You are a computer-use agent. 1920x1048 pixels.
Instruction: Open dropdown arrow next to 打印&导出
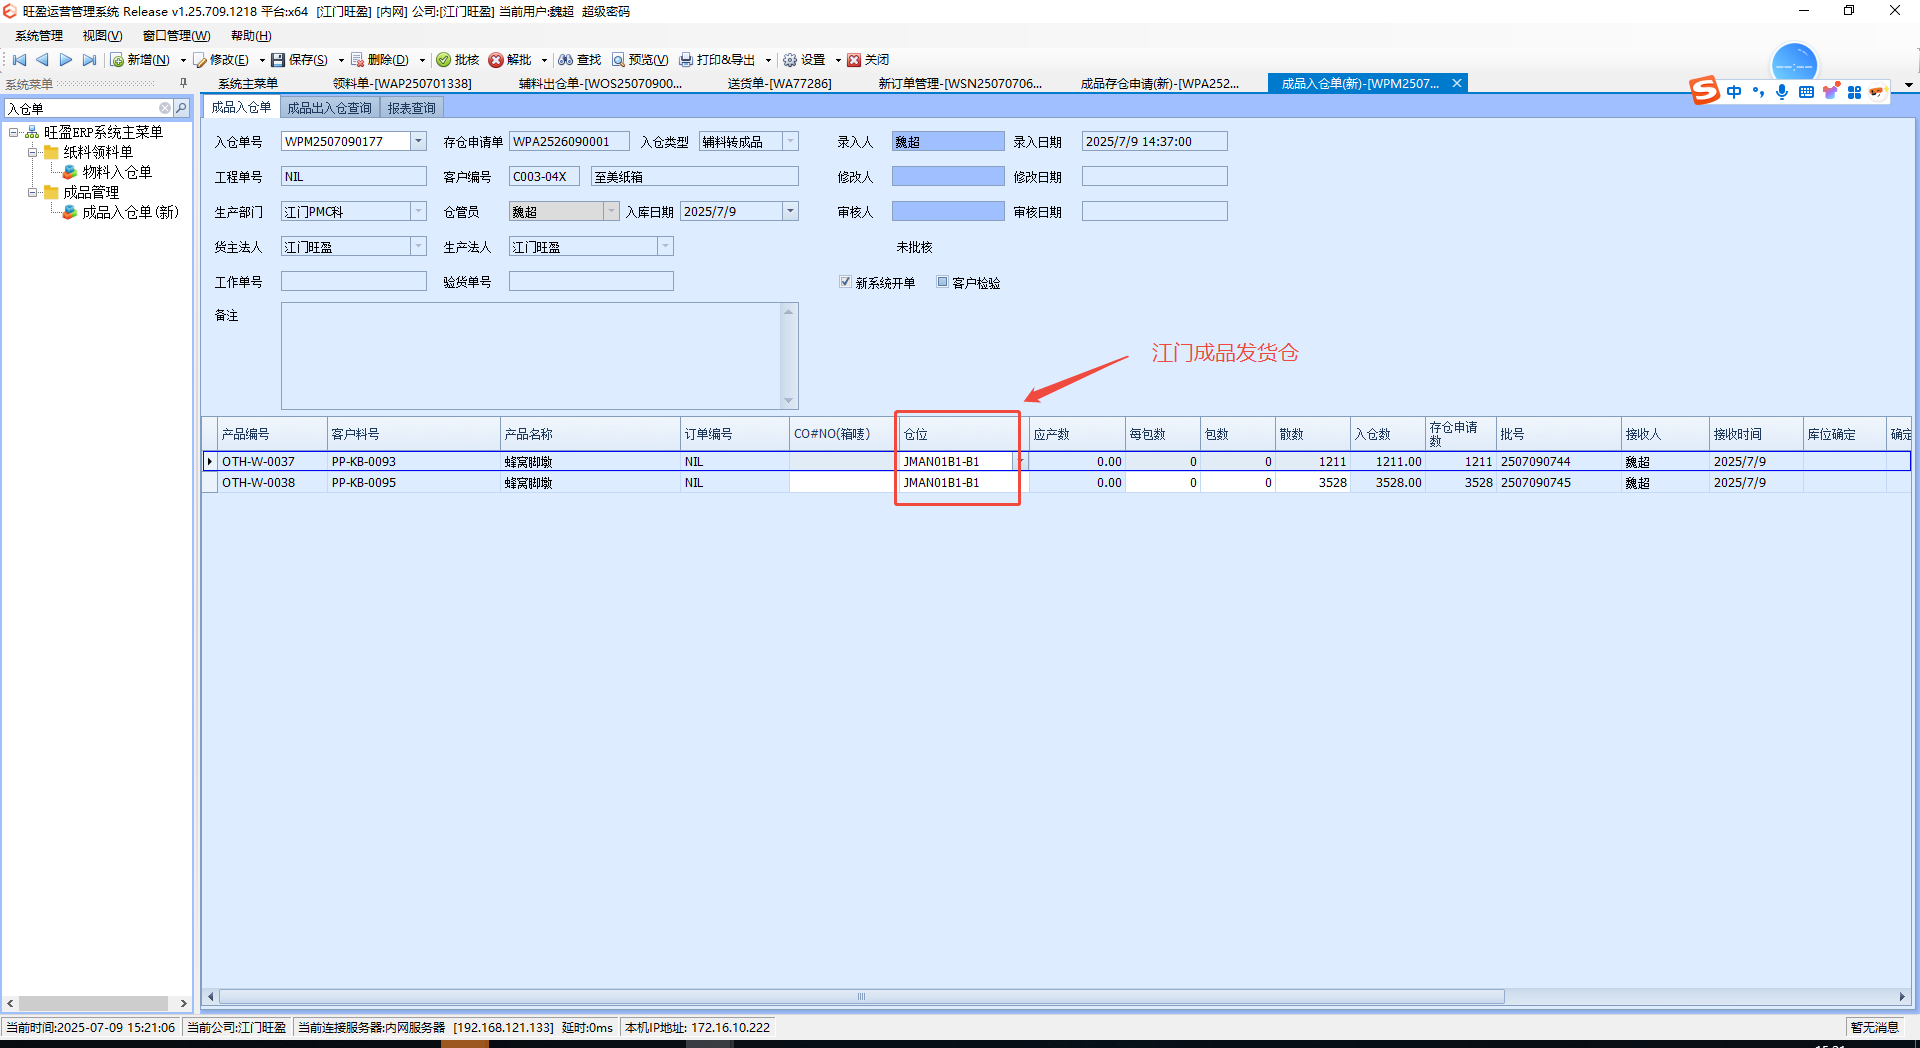coord(768,60)
